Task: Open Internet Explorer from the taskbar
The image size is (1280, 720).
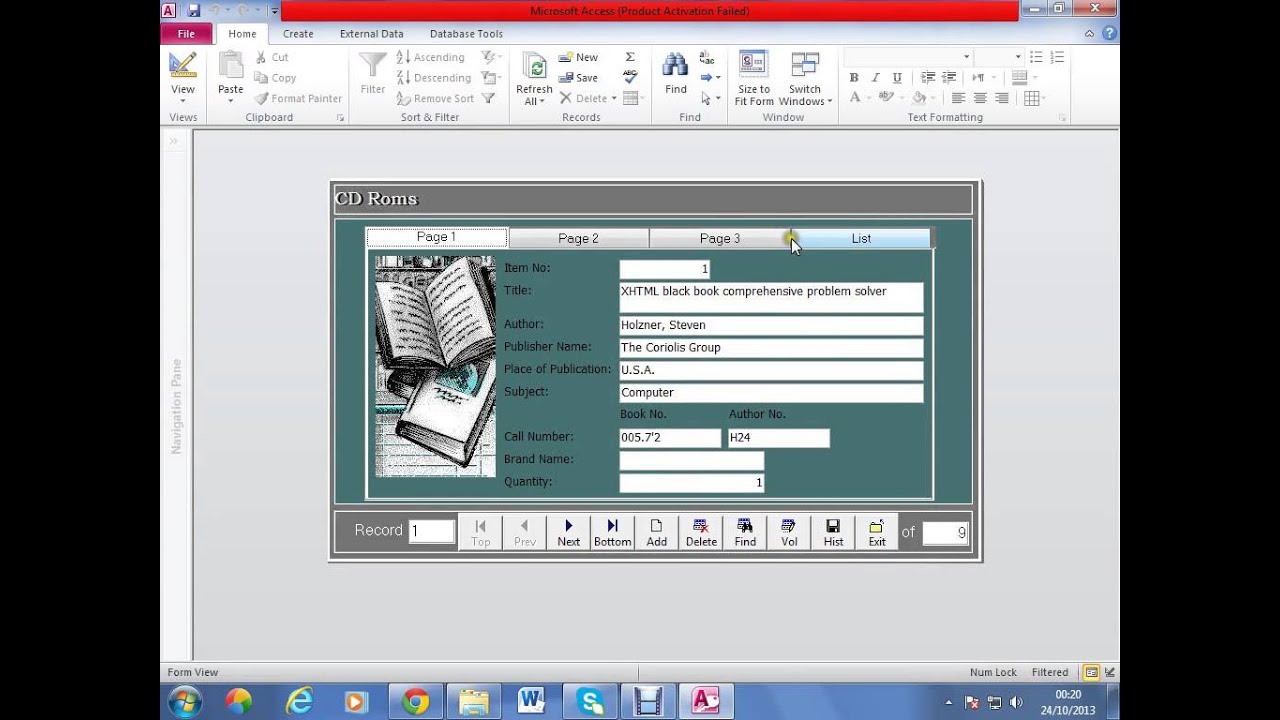Action: 299,702
